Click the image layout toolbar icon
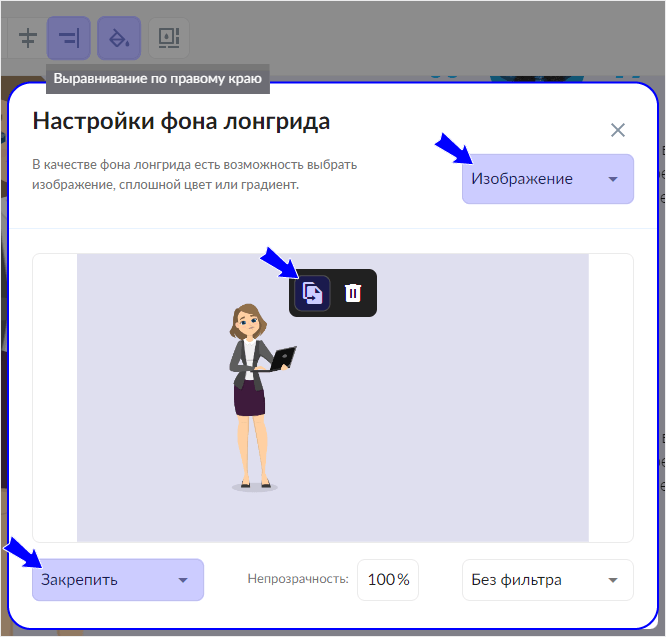 click(x=169, y=38)
